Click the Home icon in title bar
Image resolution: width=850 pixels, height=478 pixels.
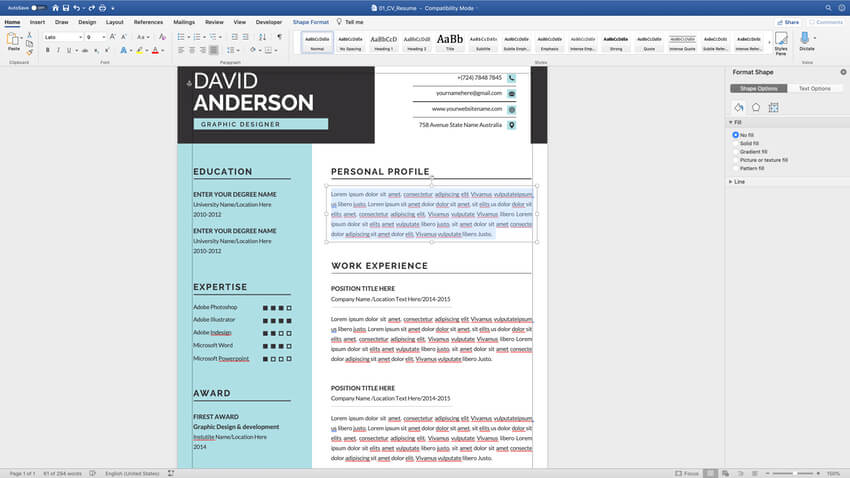(x=55, y=8)
